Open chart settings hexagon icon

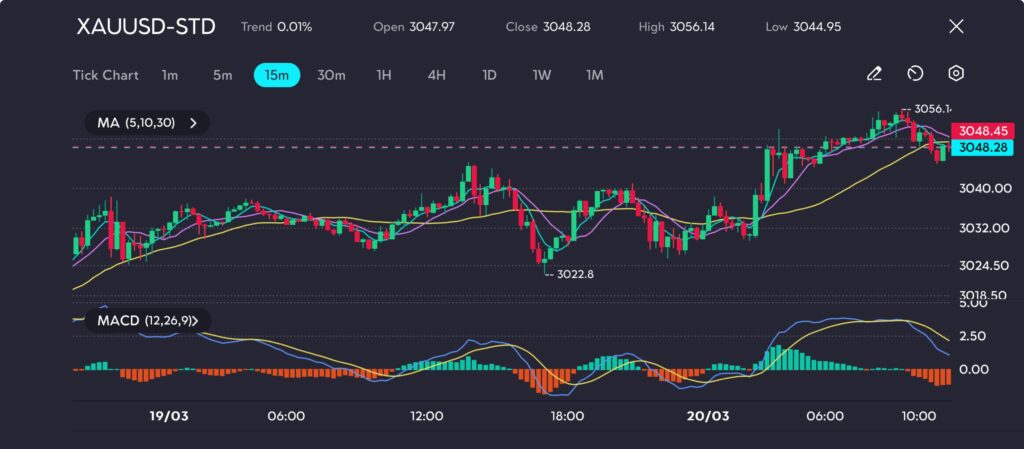(956, 74)
